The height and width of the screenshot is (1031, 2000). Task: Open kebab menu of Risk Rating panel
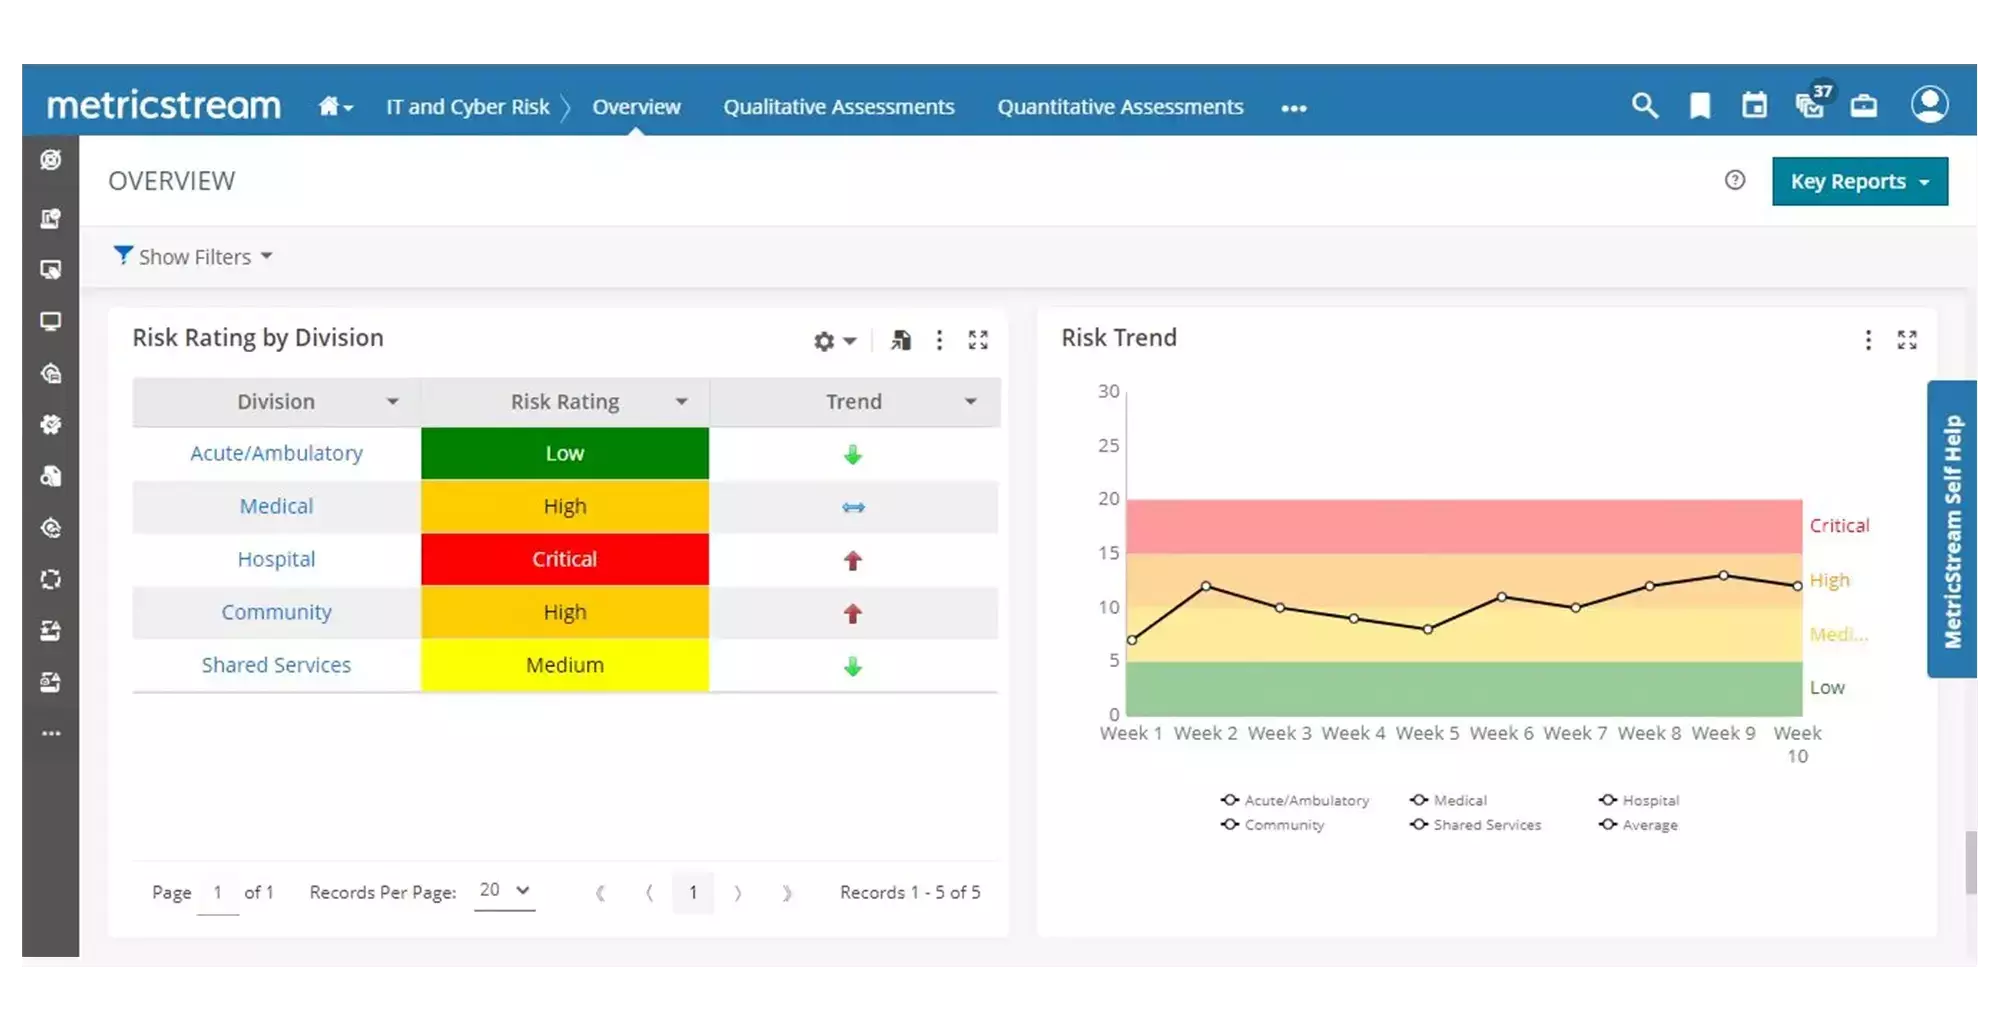(x=939, y=340)
